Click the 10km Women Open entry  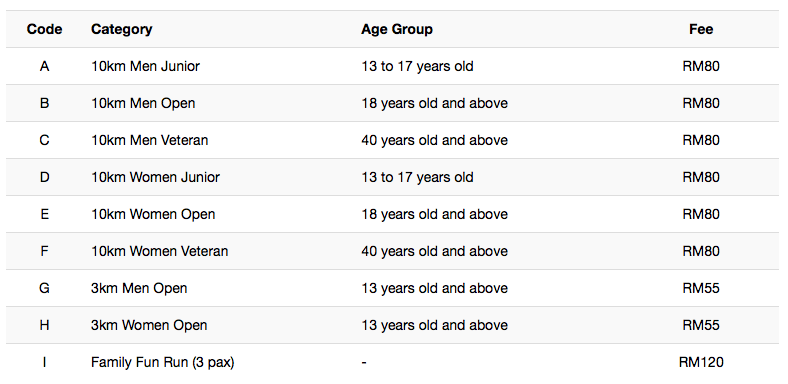coord(153,214)
